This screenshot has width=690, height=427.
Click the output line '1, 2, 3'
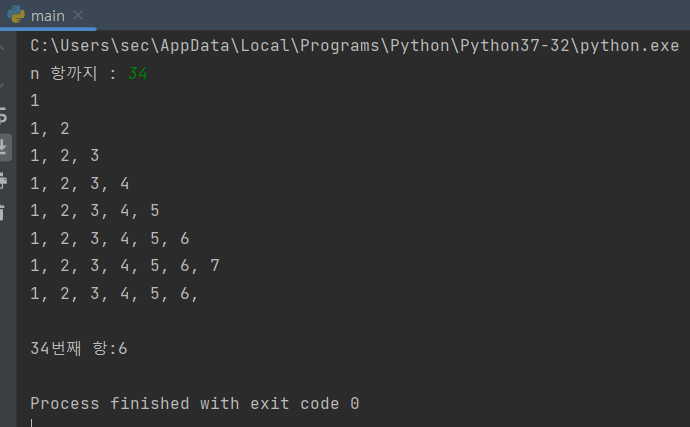pos(65,156)
